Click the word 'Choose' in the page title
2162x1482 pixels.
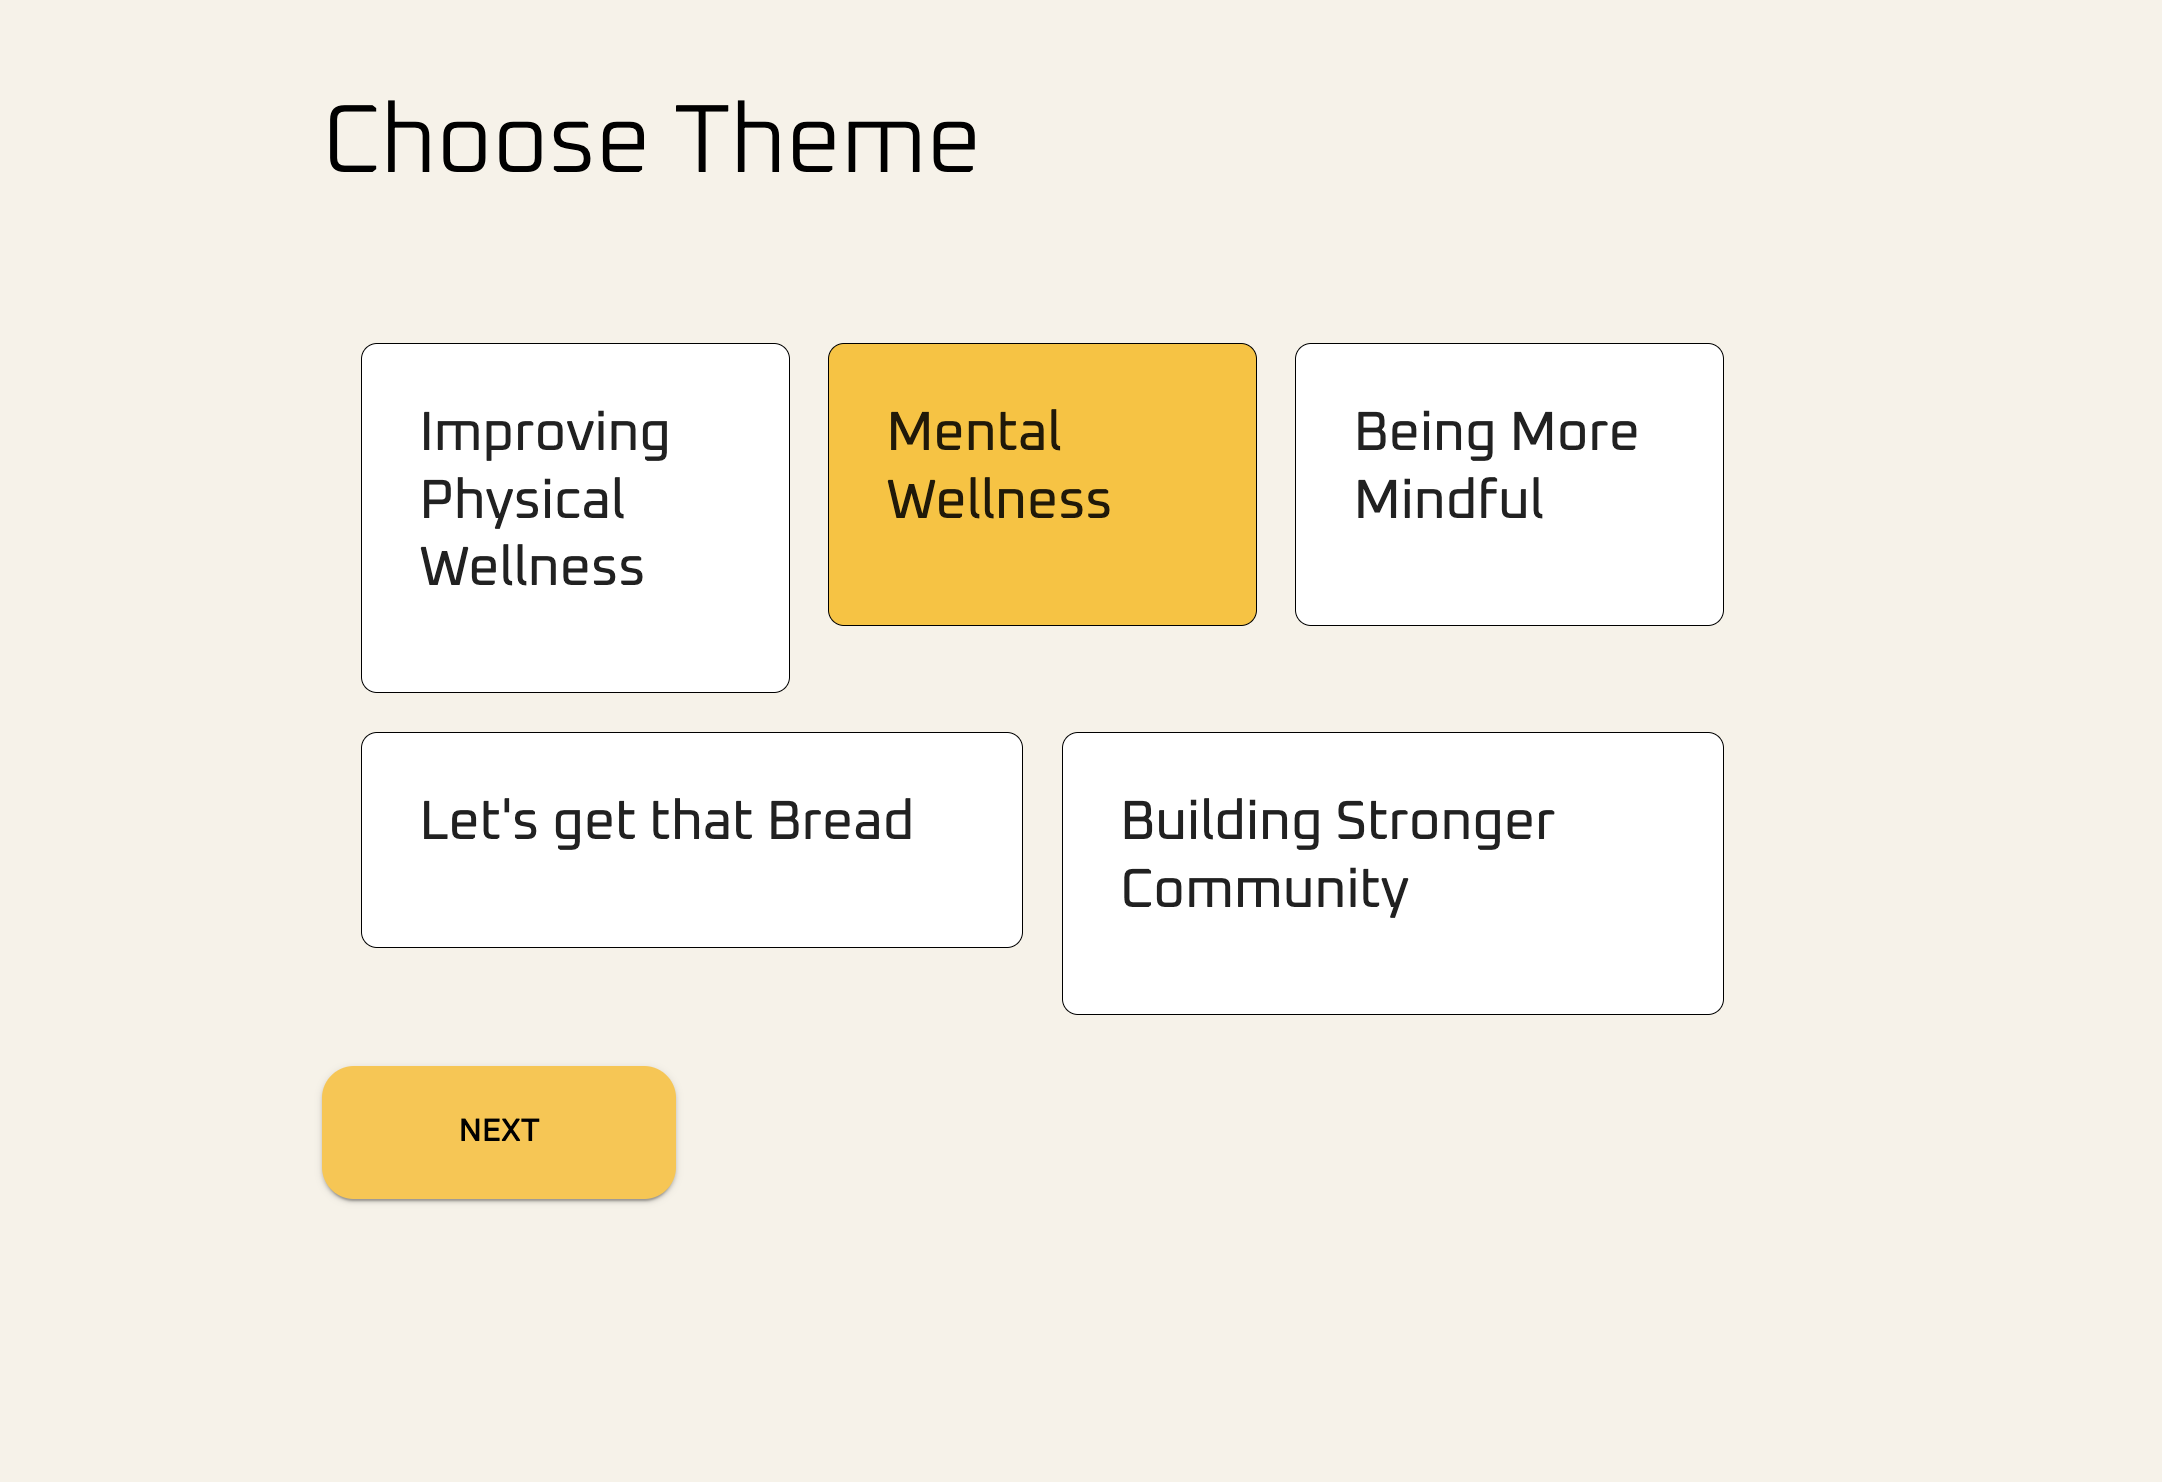tap(486, 139)
